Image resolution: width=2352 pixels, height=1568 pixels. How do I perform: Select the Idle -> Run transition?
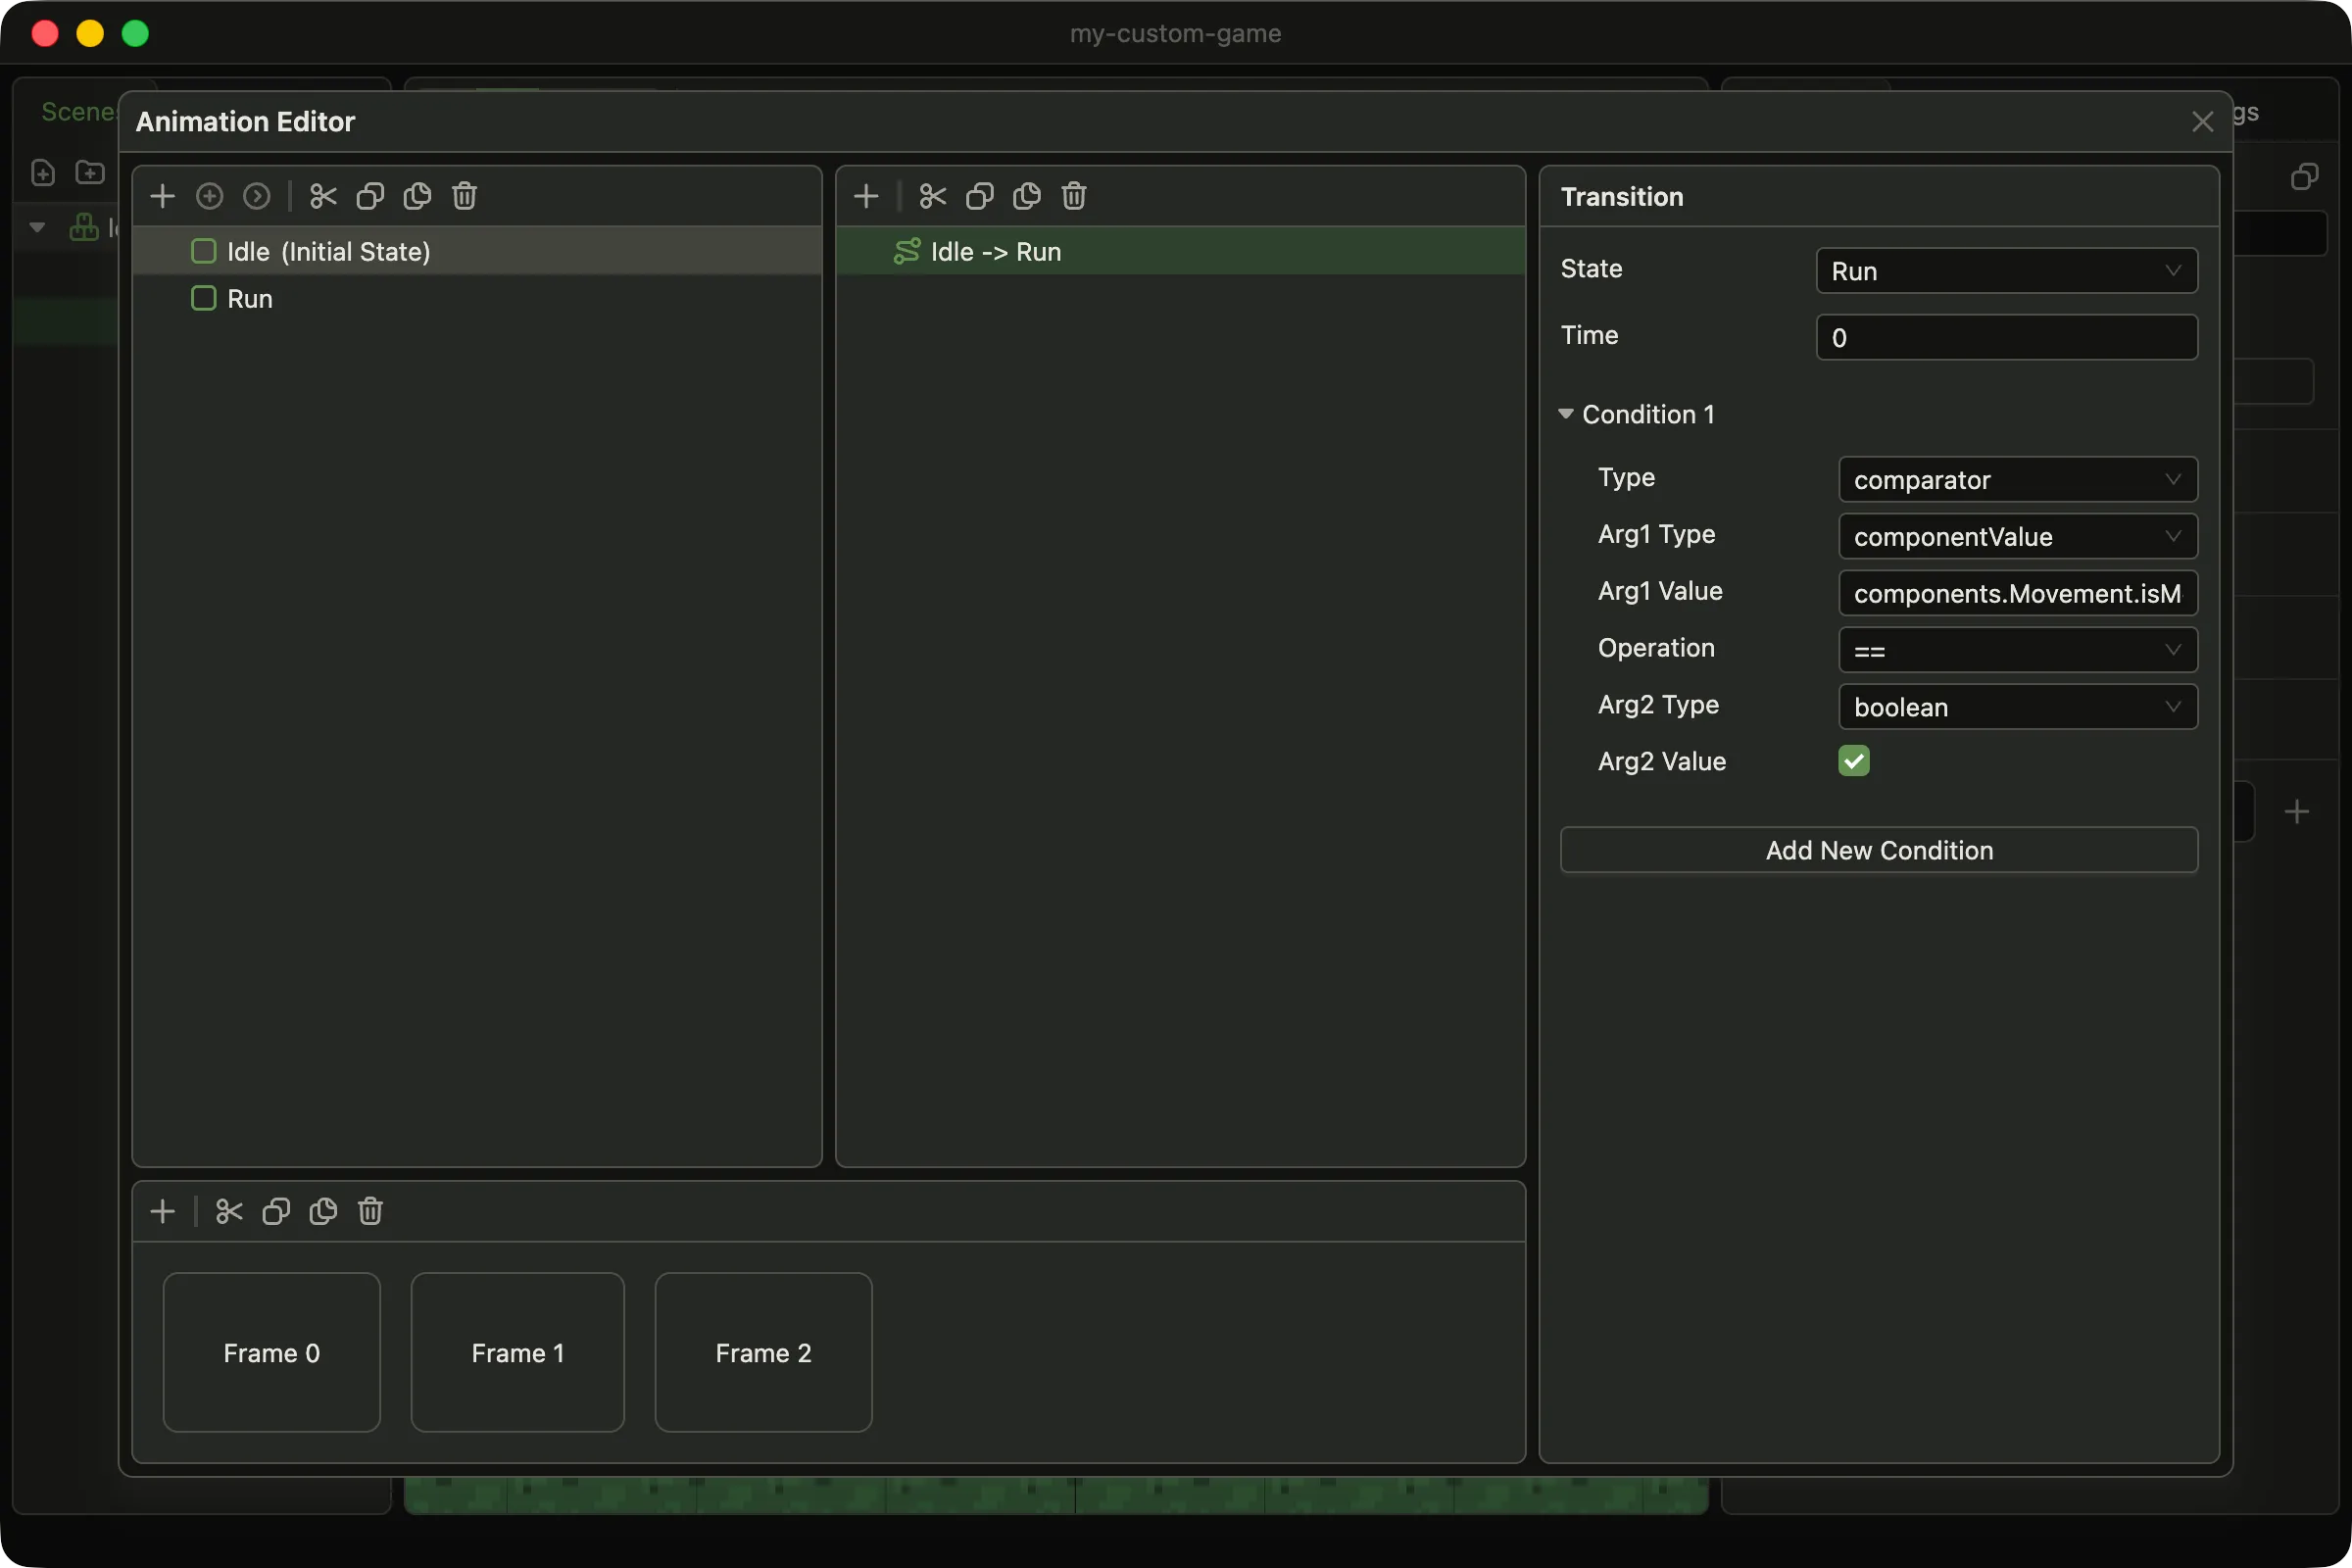coord(1180,251)
